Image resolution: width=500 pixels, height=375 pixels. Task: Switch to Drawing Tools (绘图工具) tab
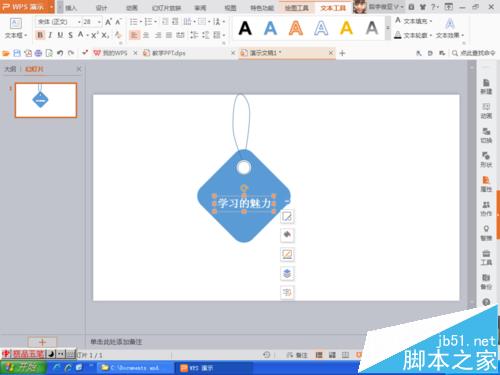[x=296, y=8]
